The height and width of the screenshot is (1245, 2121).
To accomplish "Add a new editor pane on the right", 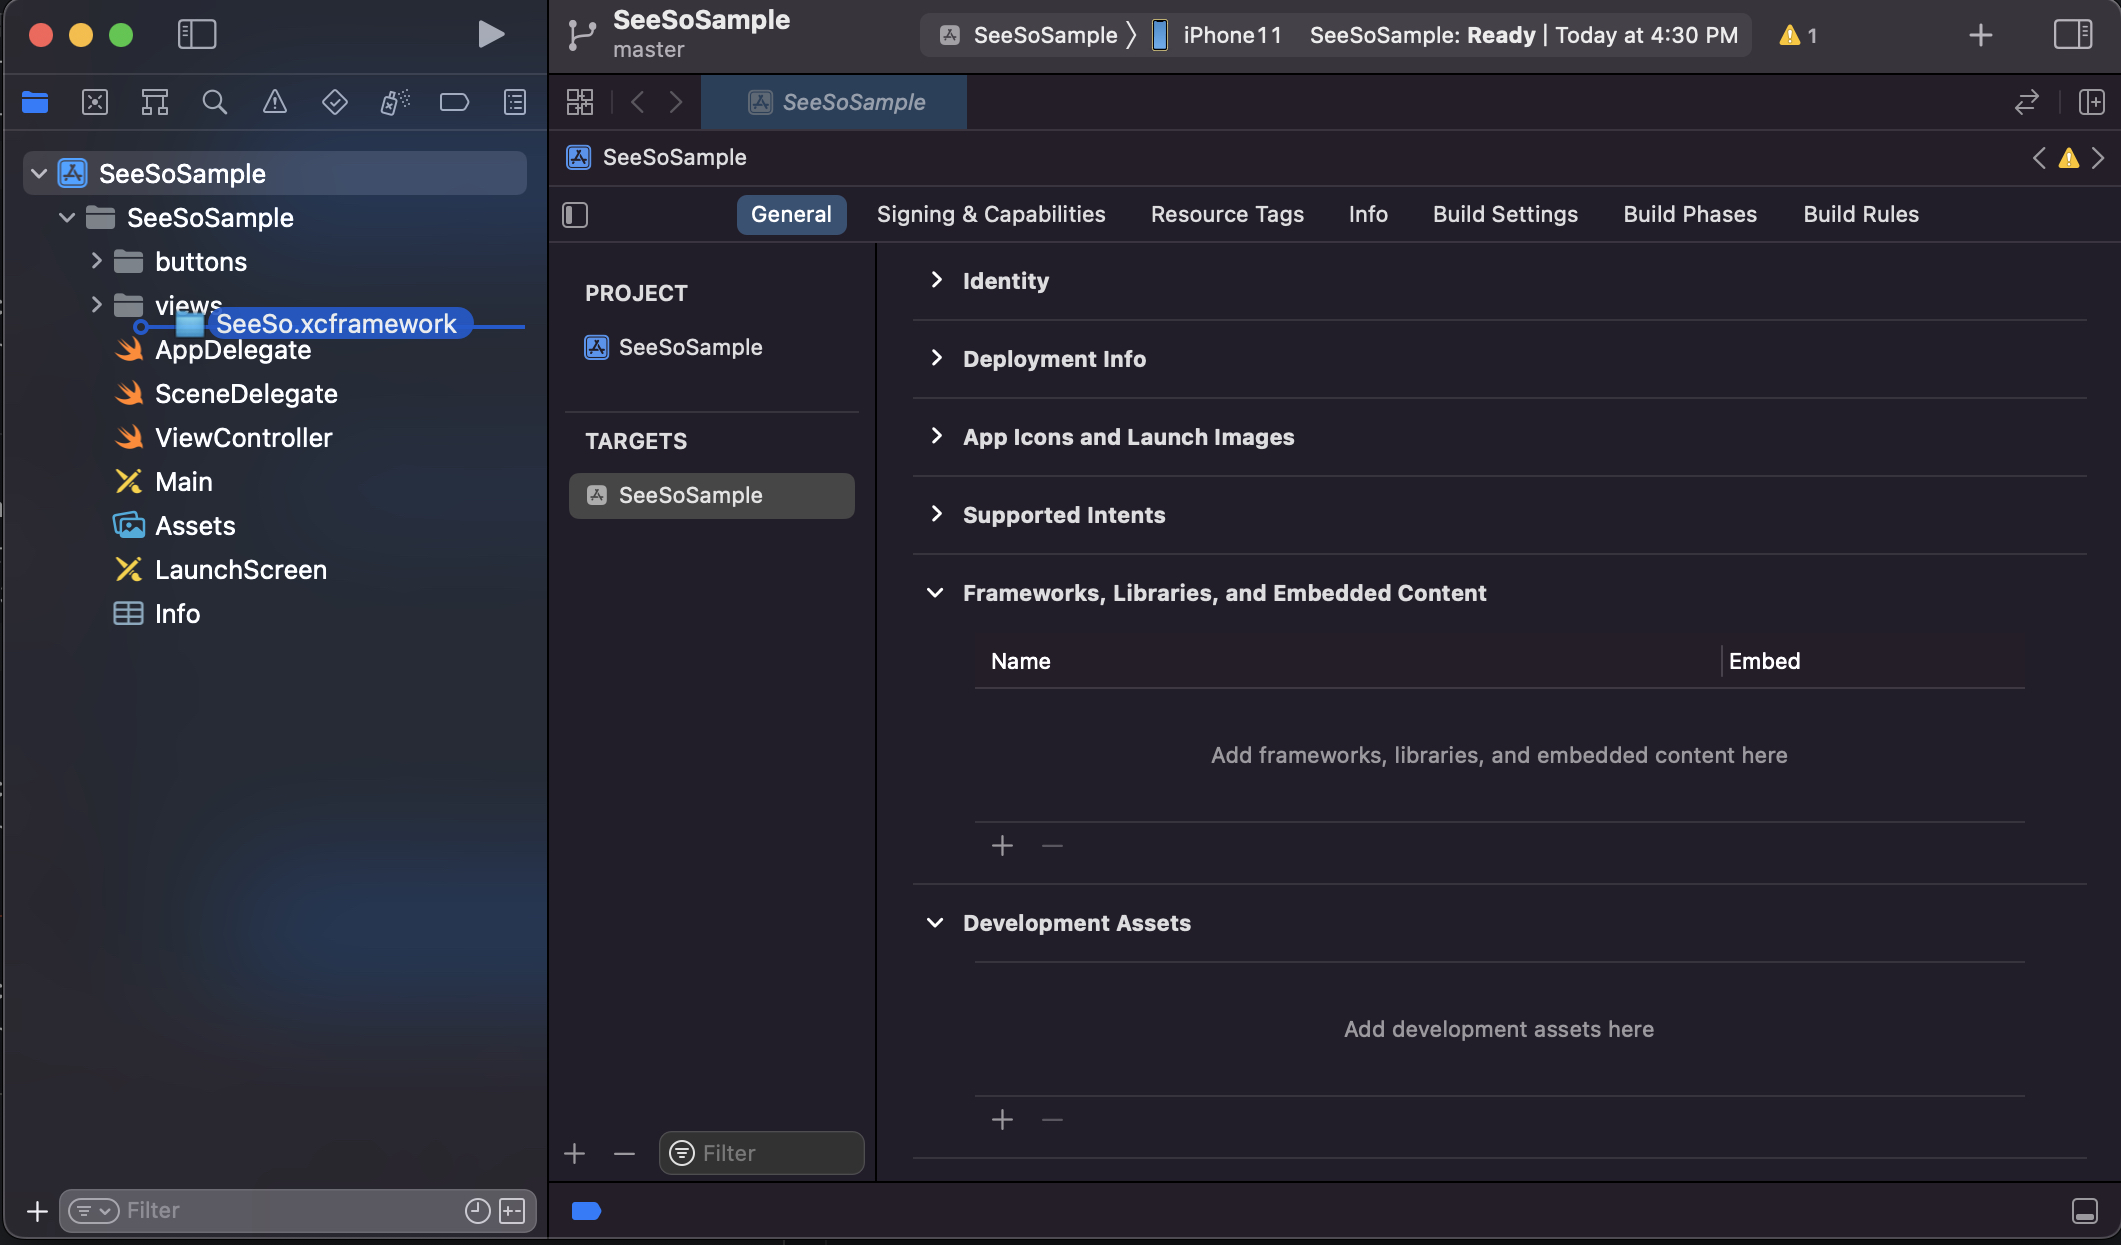I will point(2092,102).
